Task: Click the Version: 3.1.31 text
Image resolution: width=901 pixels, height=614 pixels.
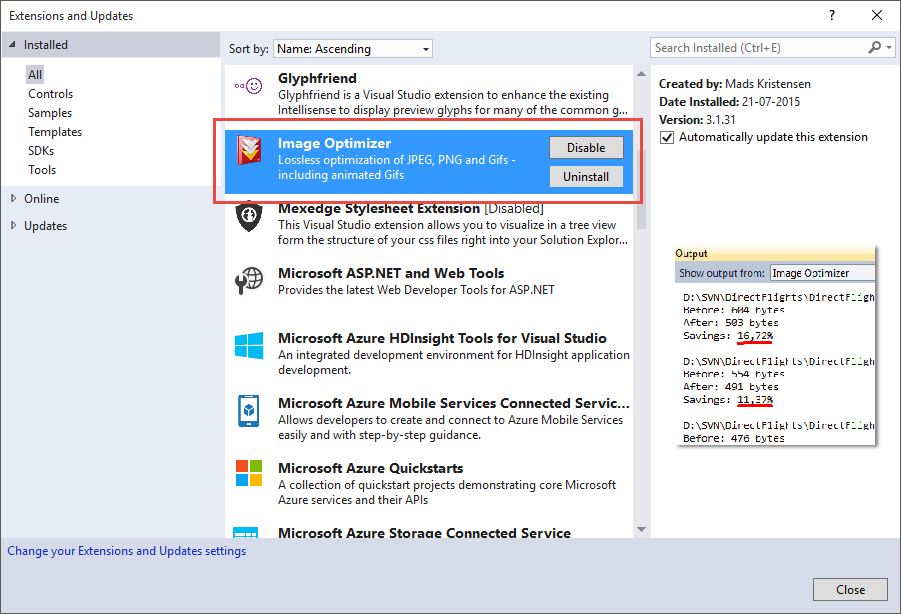Action: 697,119
